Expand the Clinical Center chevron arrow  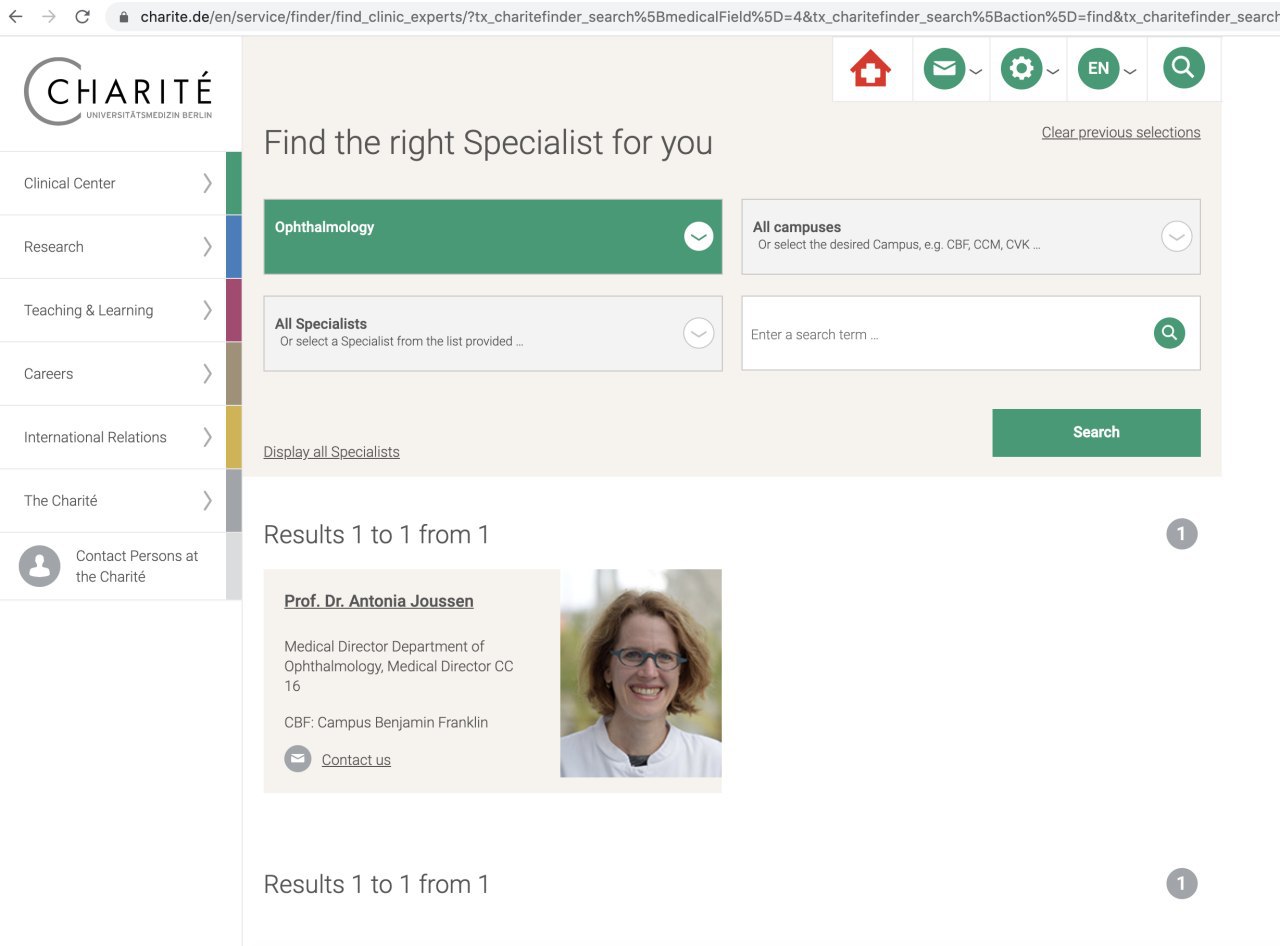[208, 183]
